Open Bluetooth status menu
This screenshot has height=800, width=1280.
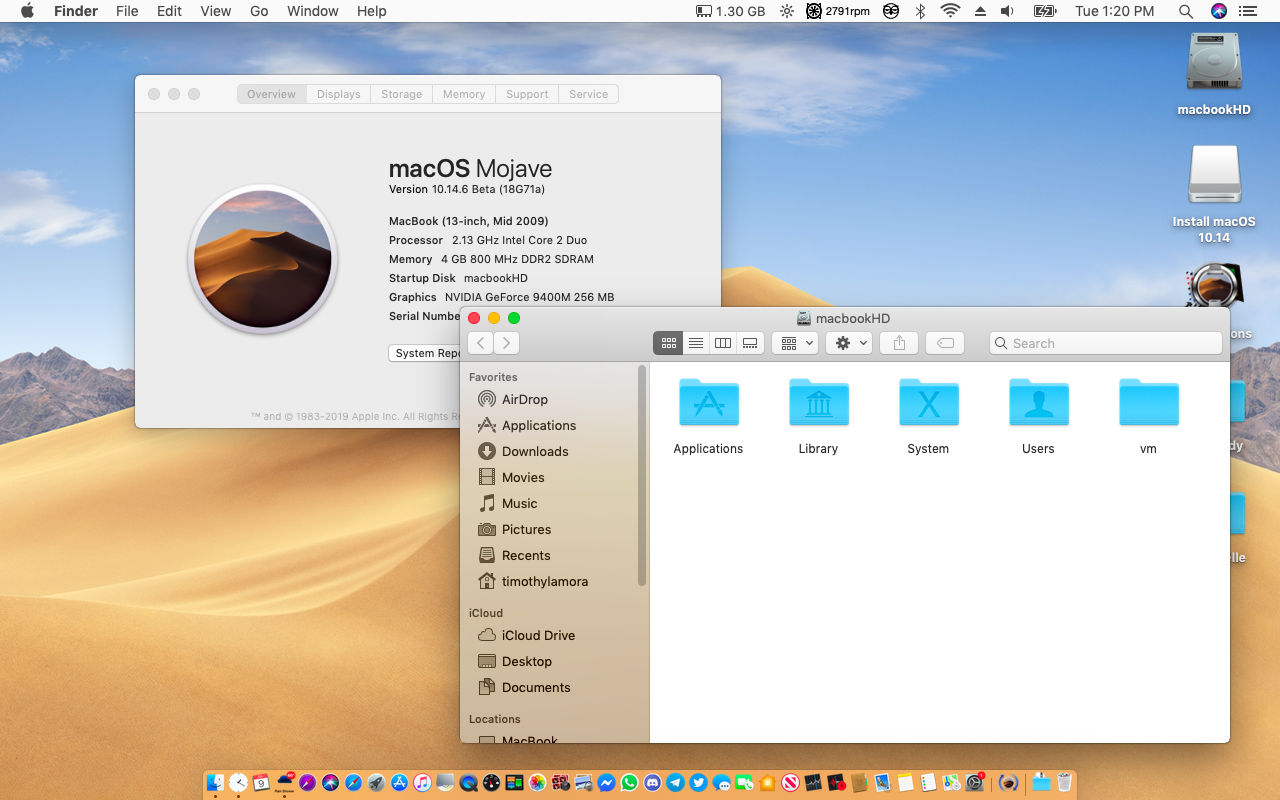click(920, 11)
